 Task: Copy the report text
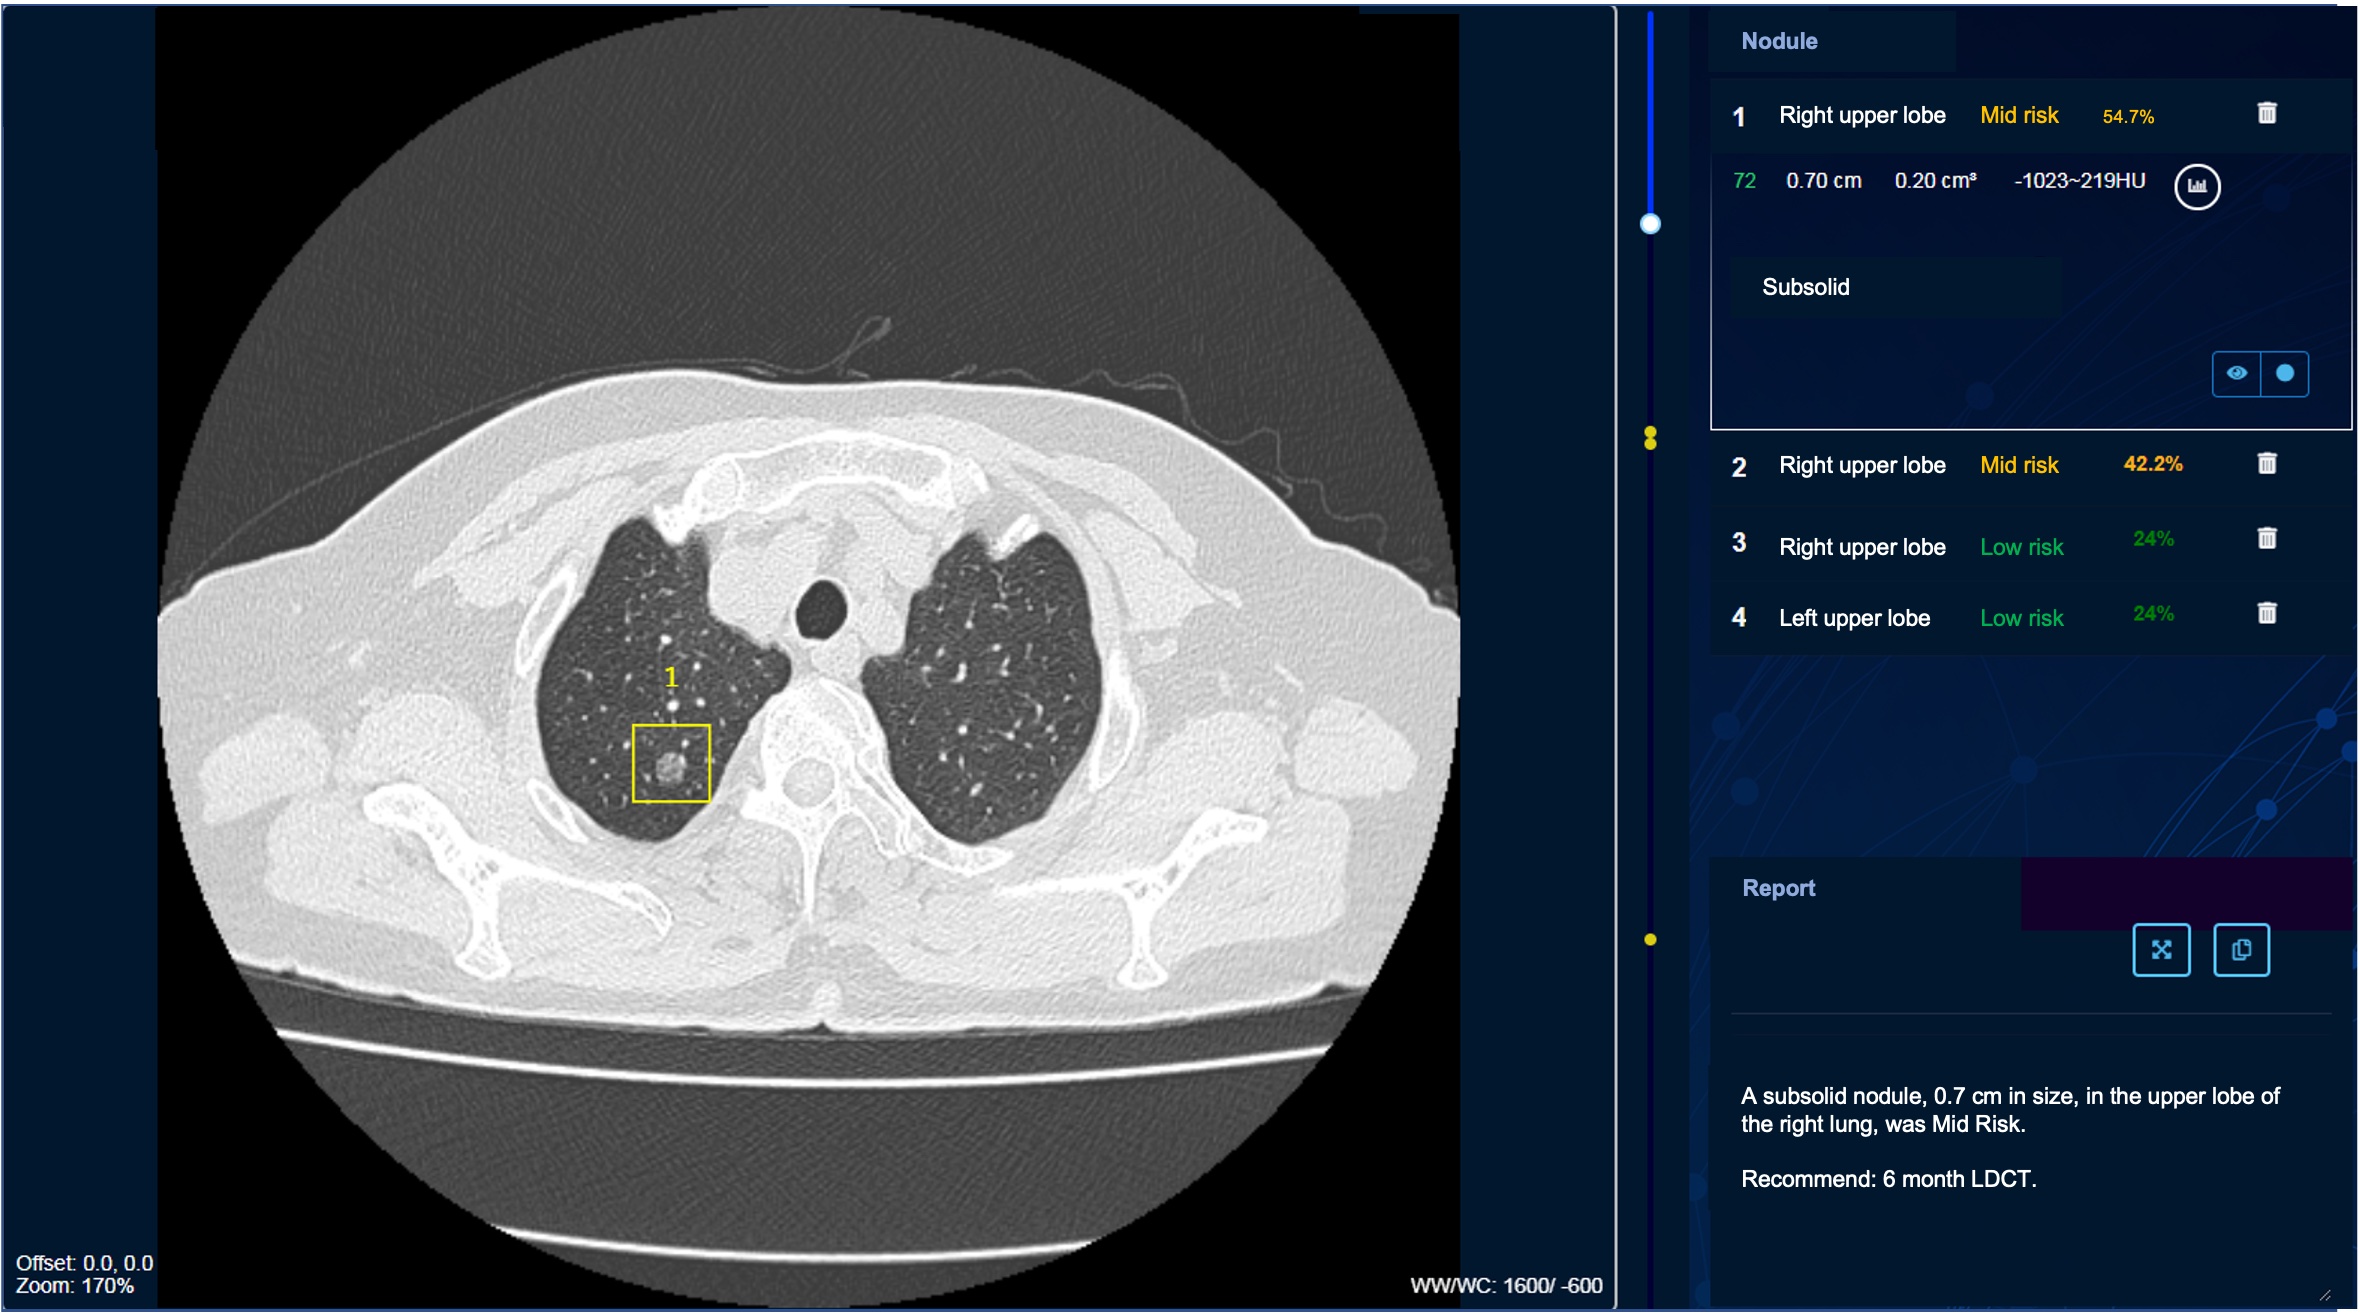tap(2240, 950)
